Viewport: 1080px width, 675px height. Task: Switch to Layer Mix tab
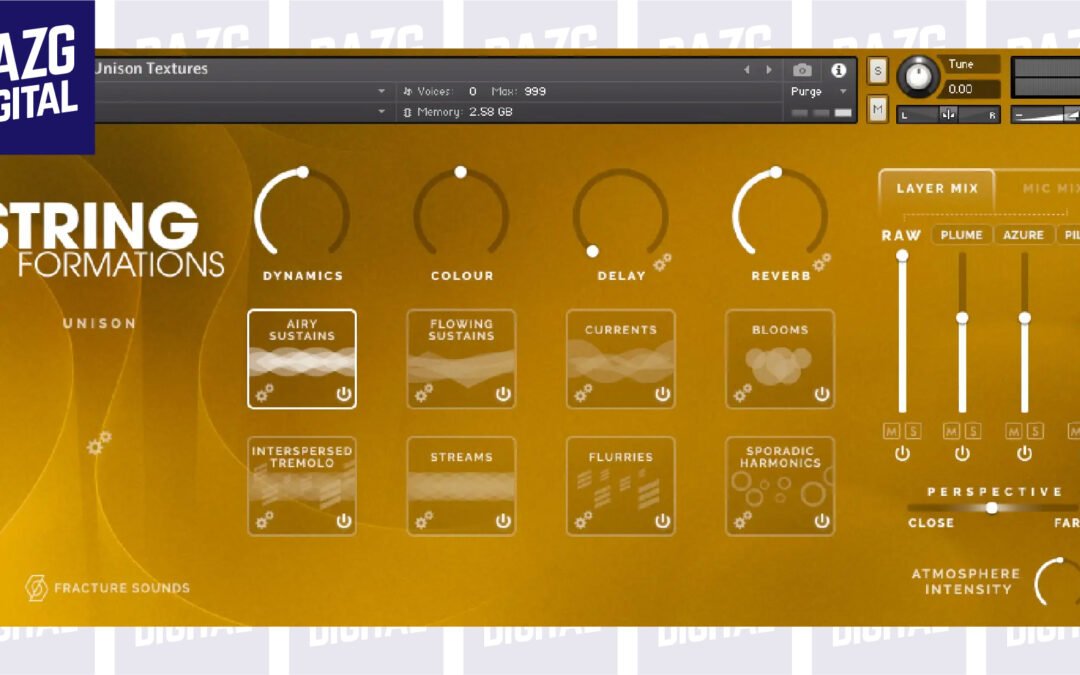(x=937, y=189)
